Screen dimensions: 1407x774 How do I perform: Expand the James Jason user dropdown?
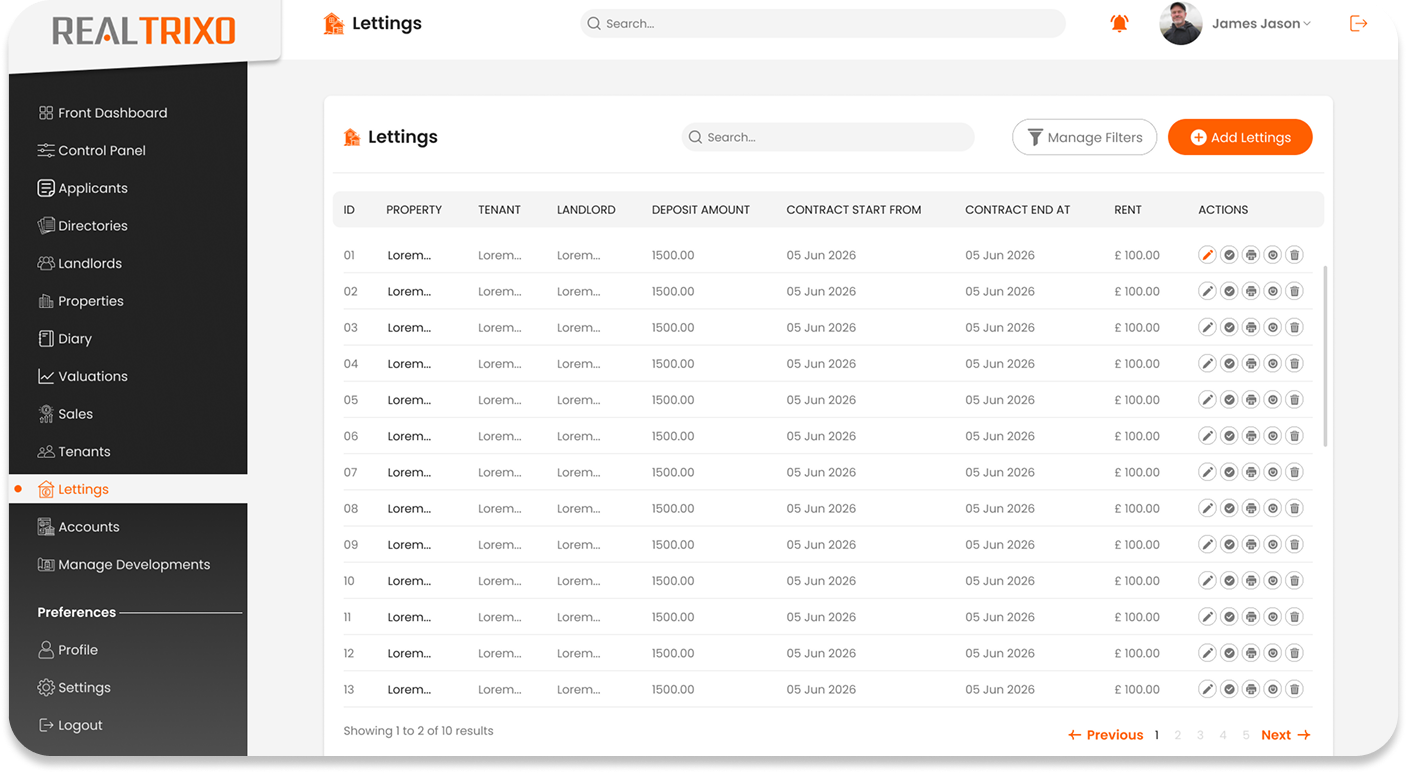coord(1261,23)
